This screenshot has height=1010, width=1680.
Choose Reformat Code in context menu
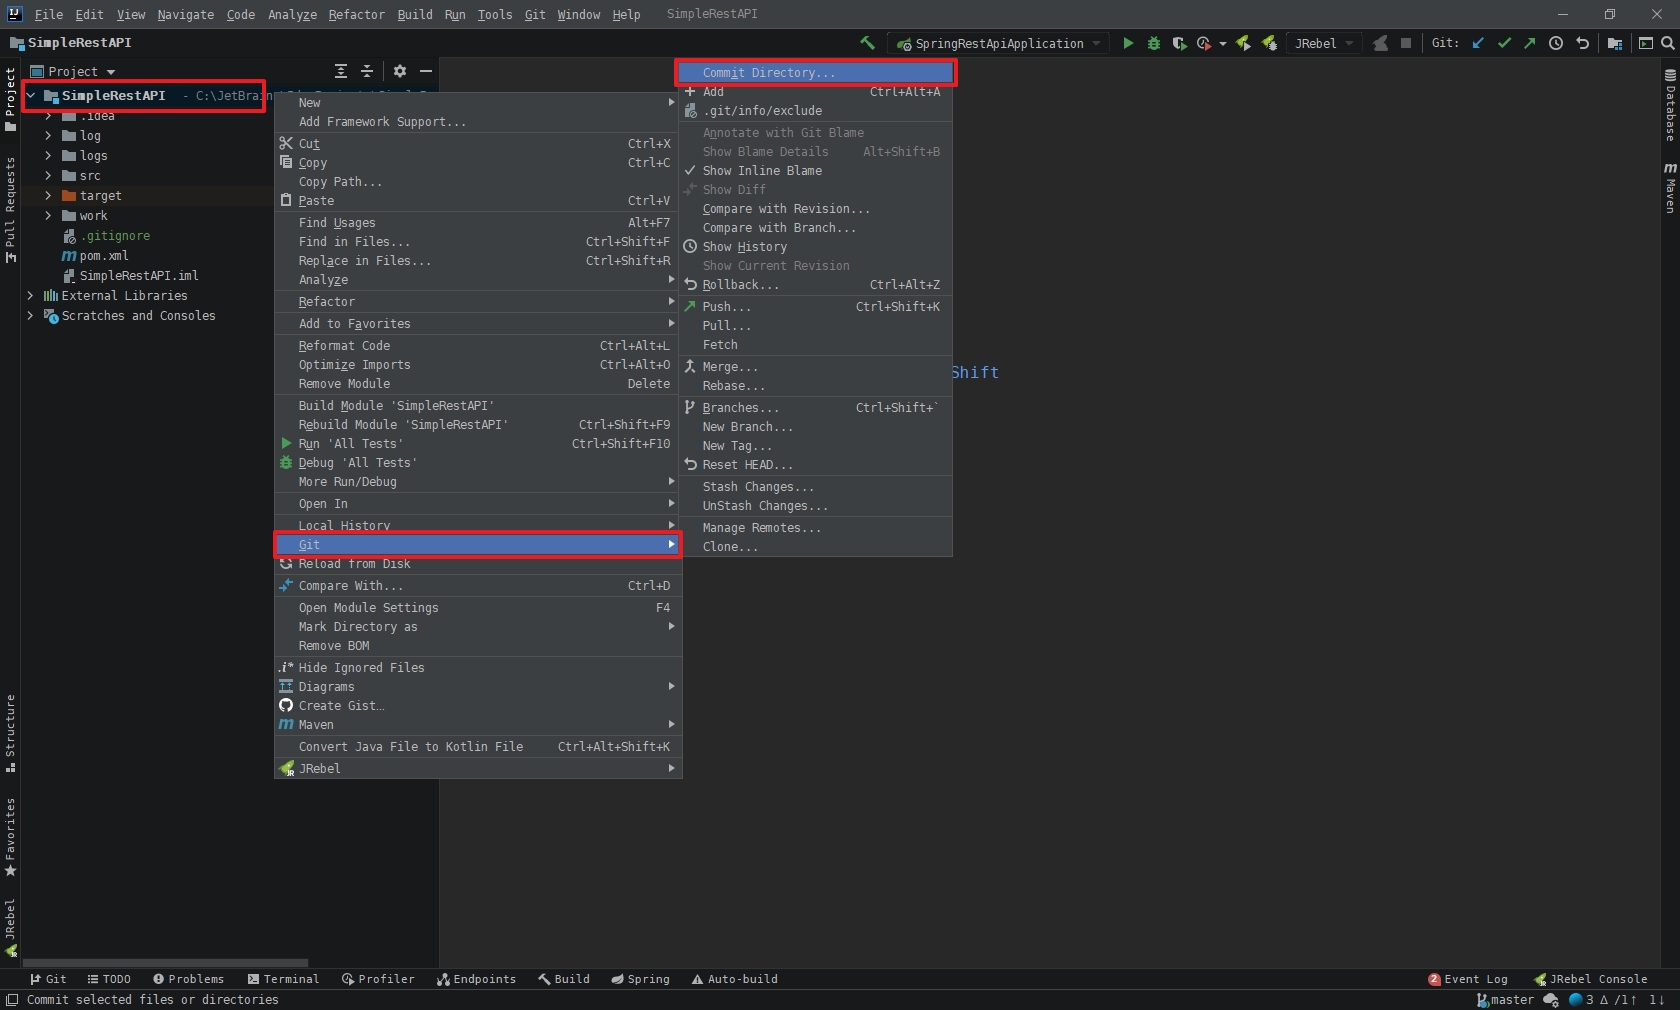[x=478, y=346]
